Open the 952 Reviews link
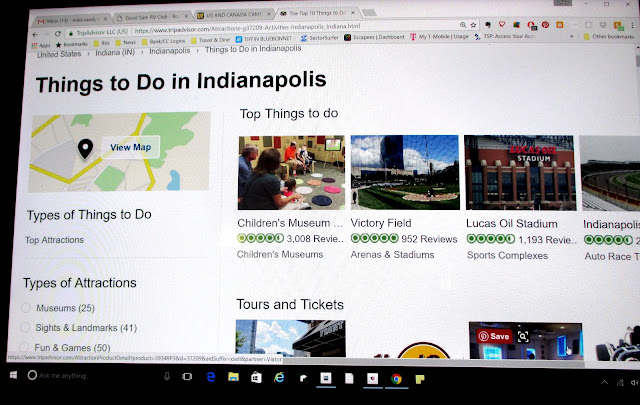Viewport: 640px width, 405px height. point(429,239)
